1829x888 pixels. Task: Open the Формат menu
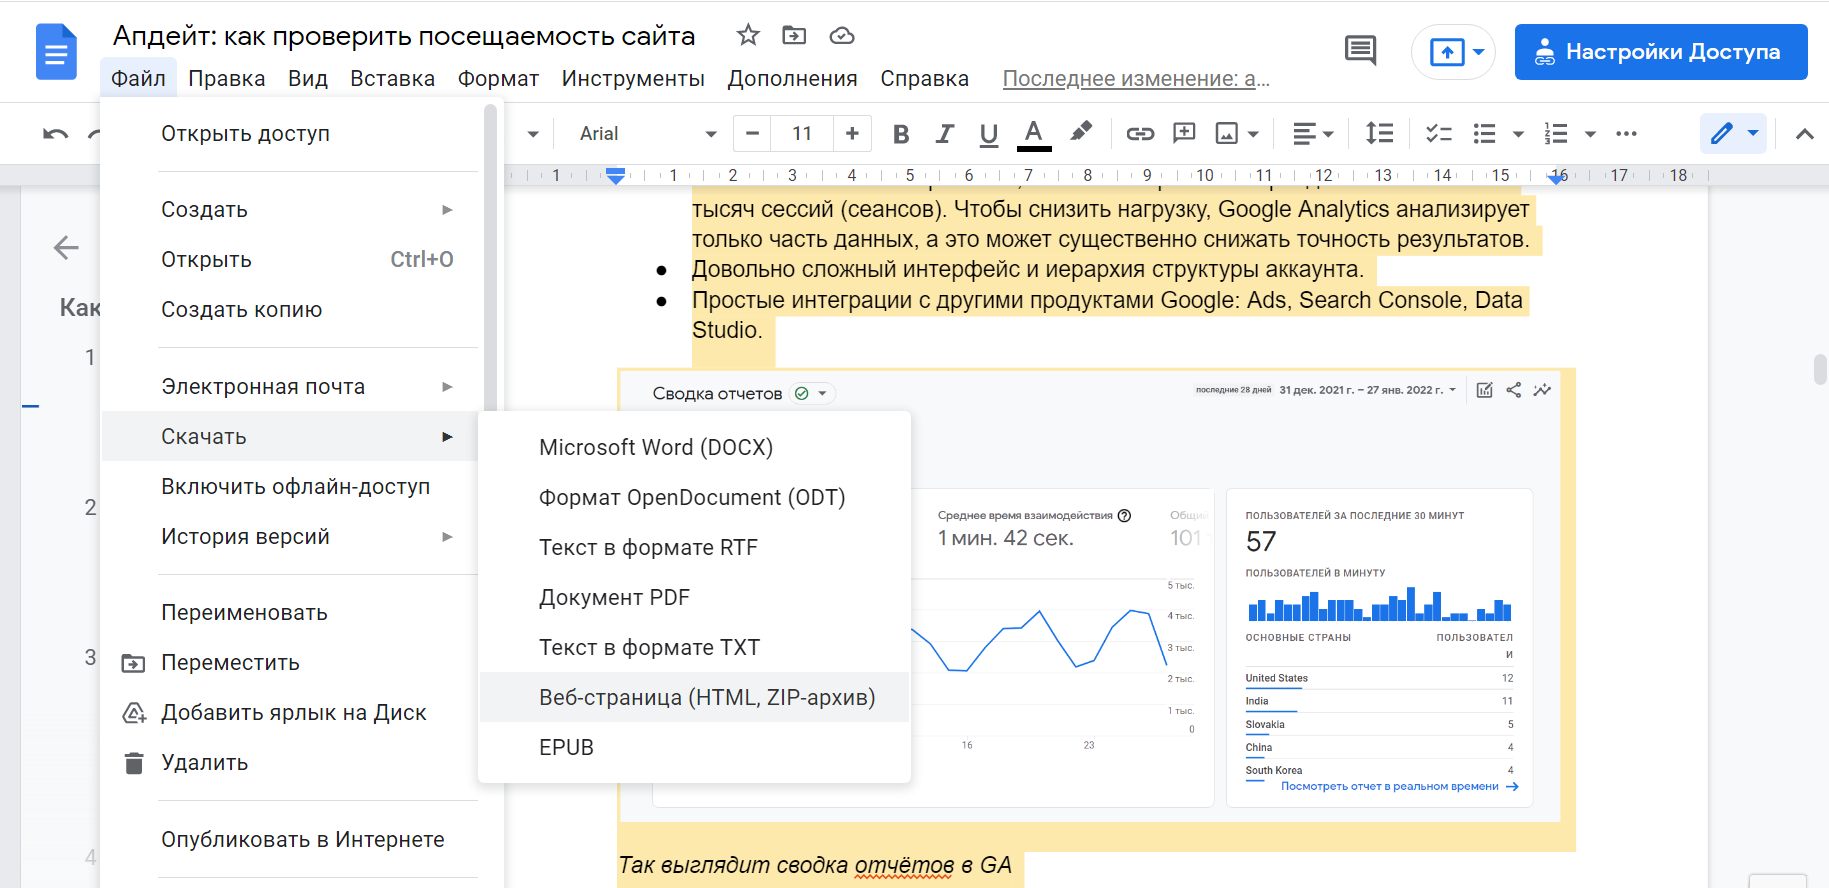click(498, 78)
